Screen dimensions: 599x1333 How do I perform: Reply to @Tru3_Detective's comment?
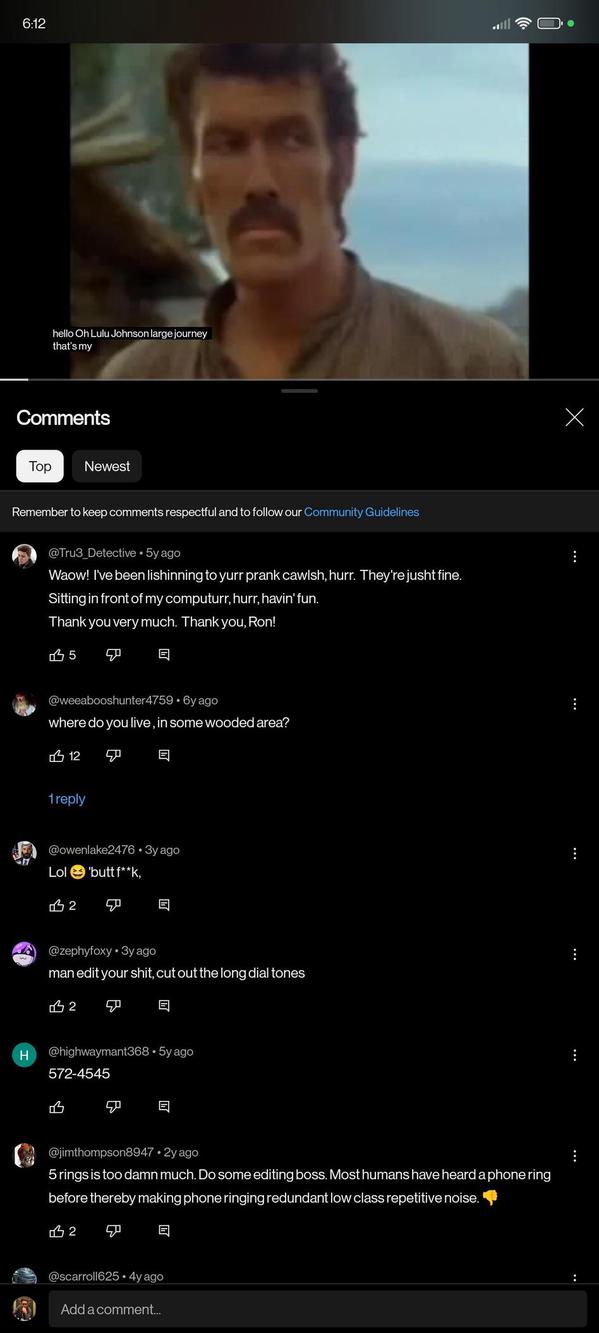[163, 654]
